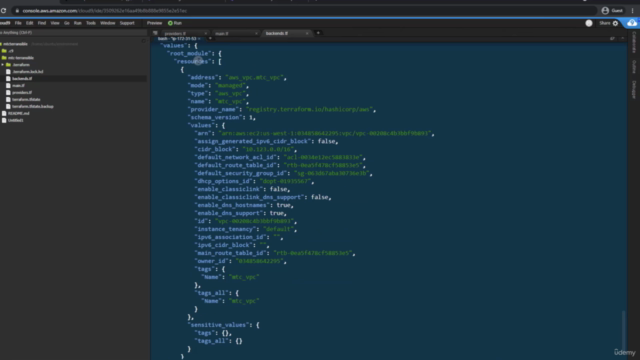Open the Cloud9 preferences gear
The image size is (640, 360).
pyautogui.click(x=616, y=23)
